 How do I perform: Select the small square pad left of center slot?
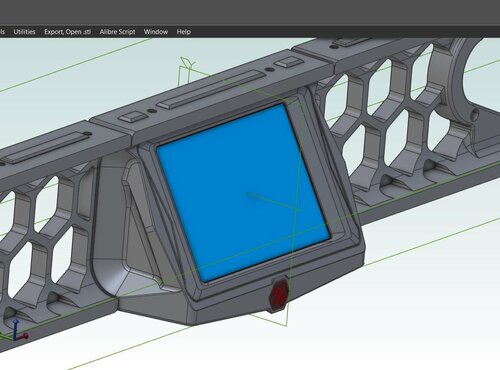coord(133,117)
